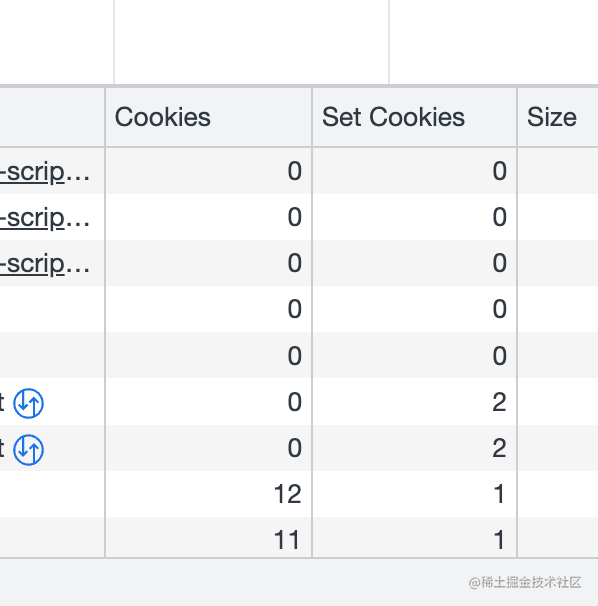598x606 pixels.
Task: Click Set Cookies cell in first '-scrip…' row
Action: pyautogui.click(x=414, y=171)
